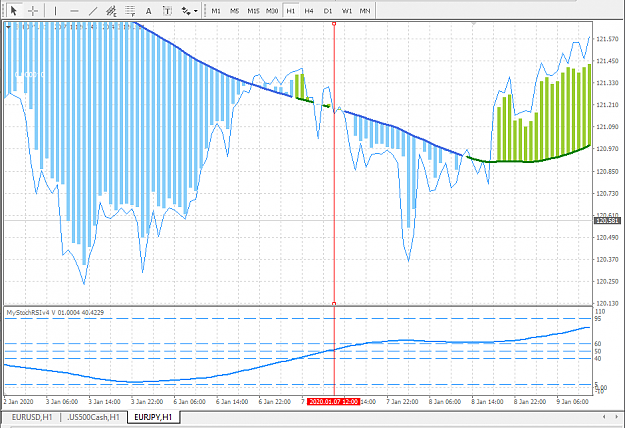Select the EURJPY,H1 chart tab
625x428 pixels.
point(153,417)
